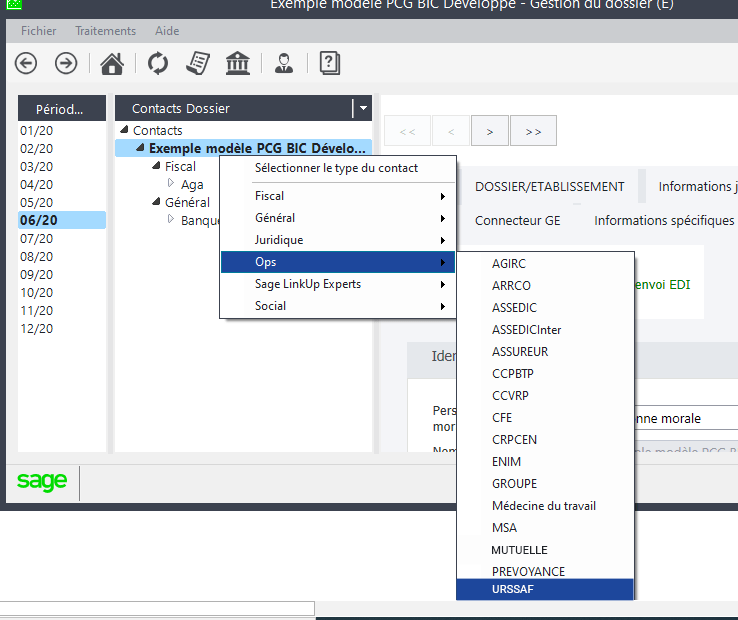The width and height of the screenshot is (738, 620).
Task: Switch to Informations spécifiques tab
Action: (x=664, y=221)
